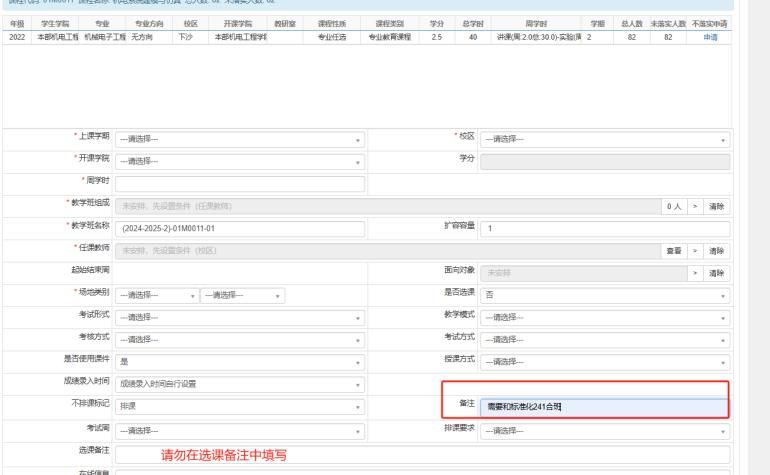This screenshot has width=770, height=475.
Task: Click the 教学班名称 text field
Action: point(240,228)
